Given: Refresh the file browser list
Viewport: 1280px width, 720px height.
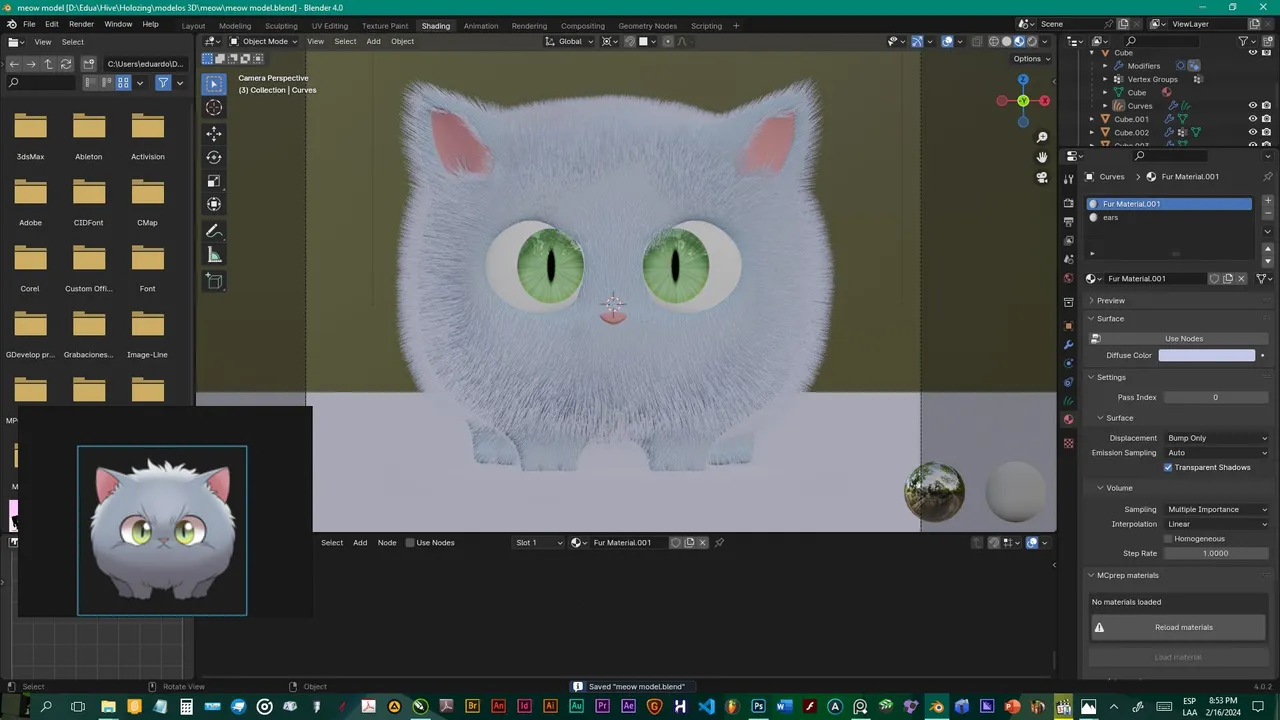Looking at the screenshot, I should 66,64.
